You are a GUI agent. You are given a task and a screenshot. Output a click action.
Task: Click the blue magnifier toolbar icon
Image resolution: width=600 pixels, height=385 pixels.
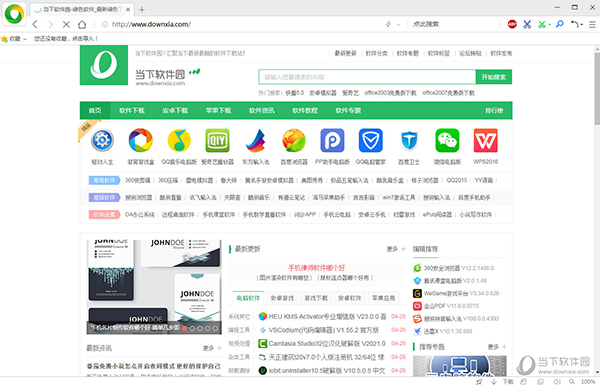point(559,24)
